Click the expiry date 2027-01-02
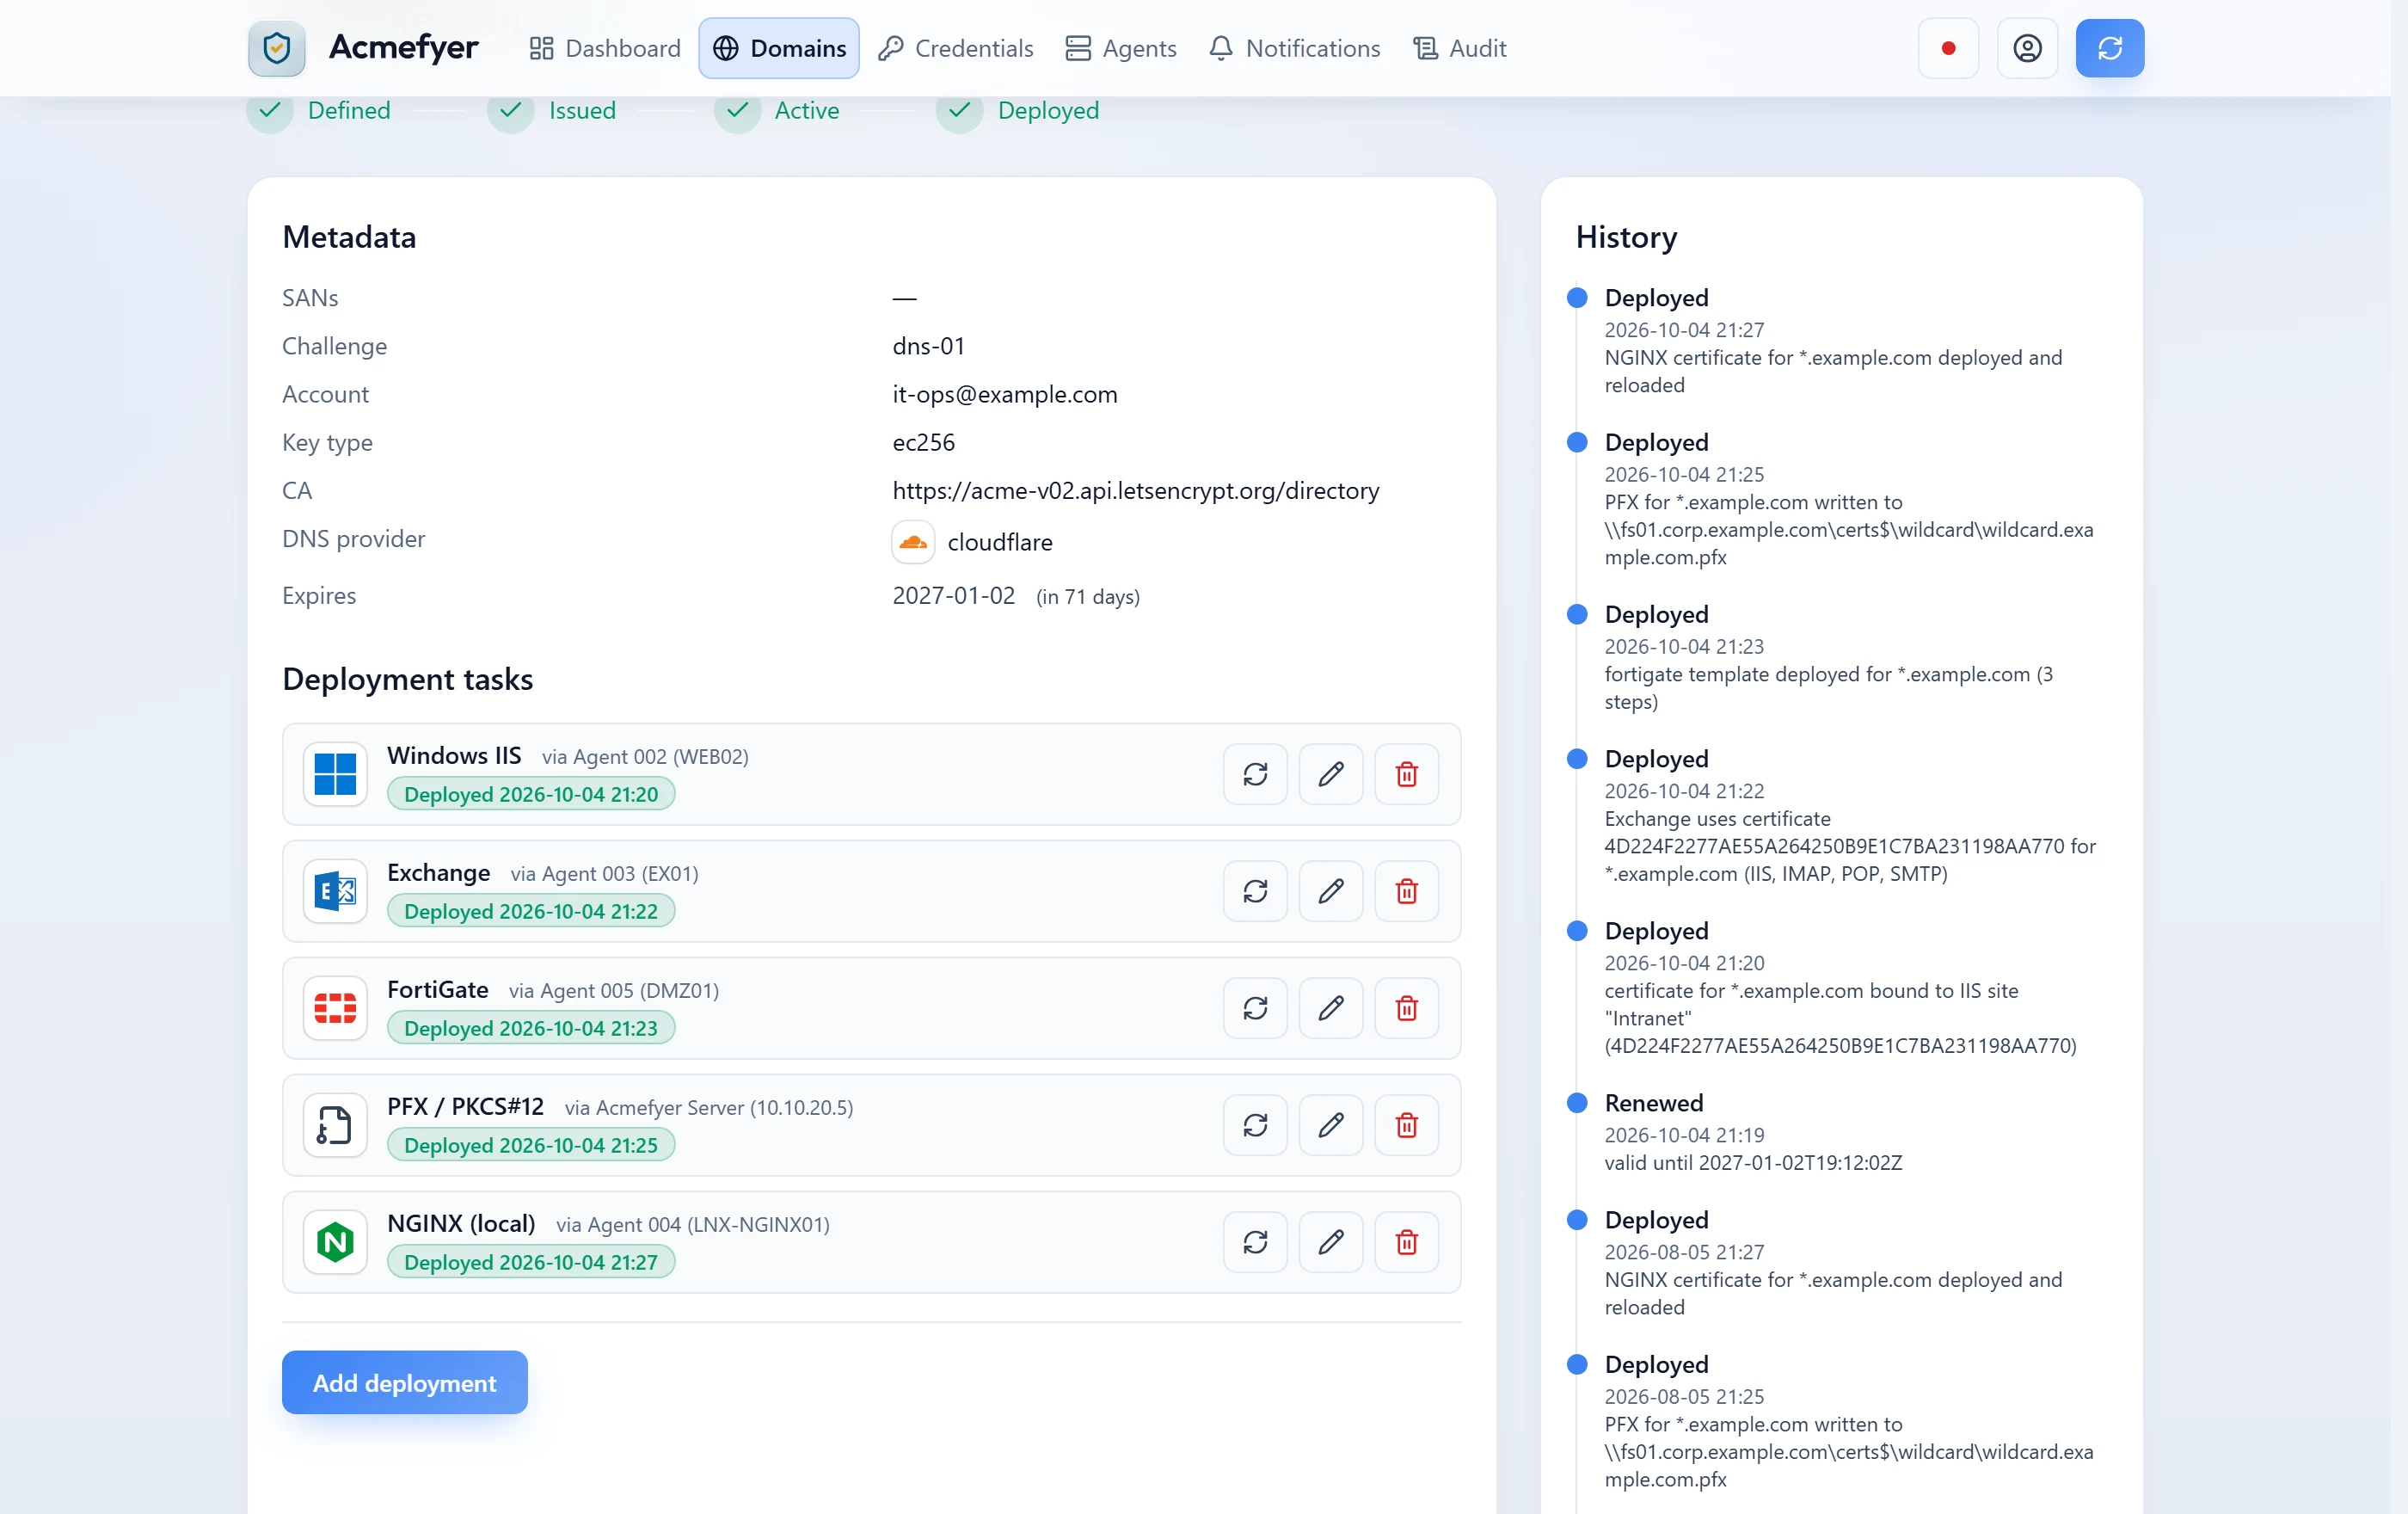 953,595
